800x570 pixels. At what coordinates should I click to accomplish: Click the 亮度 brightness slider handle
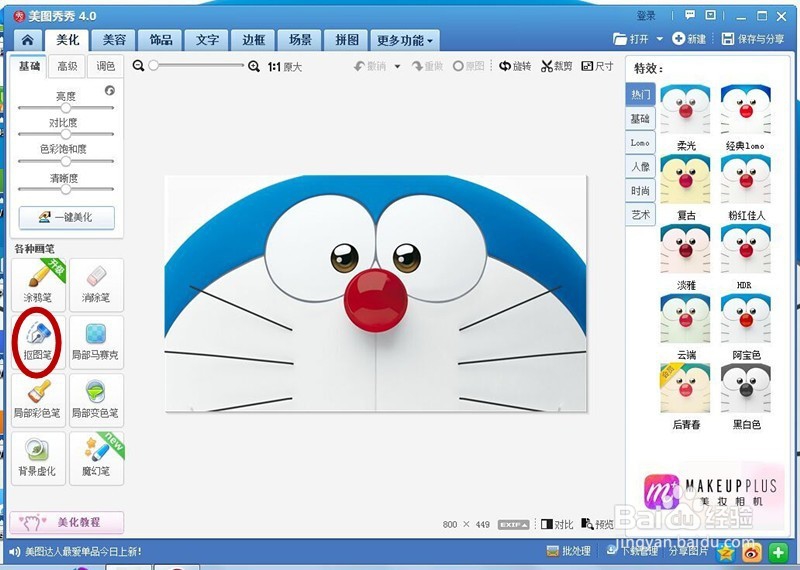66,108
